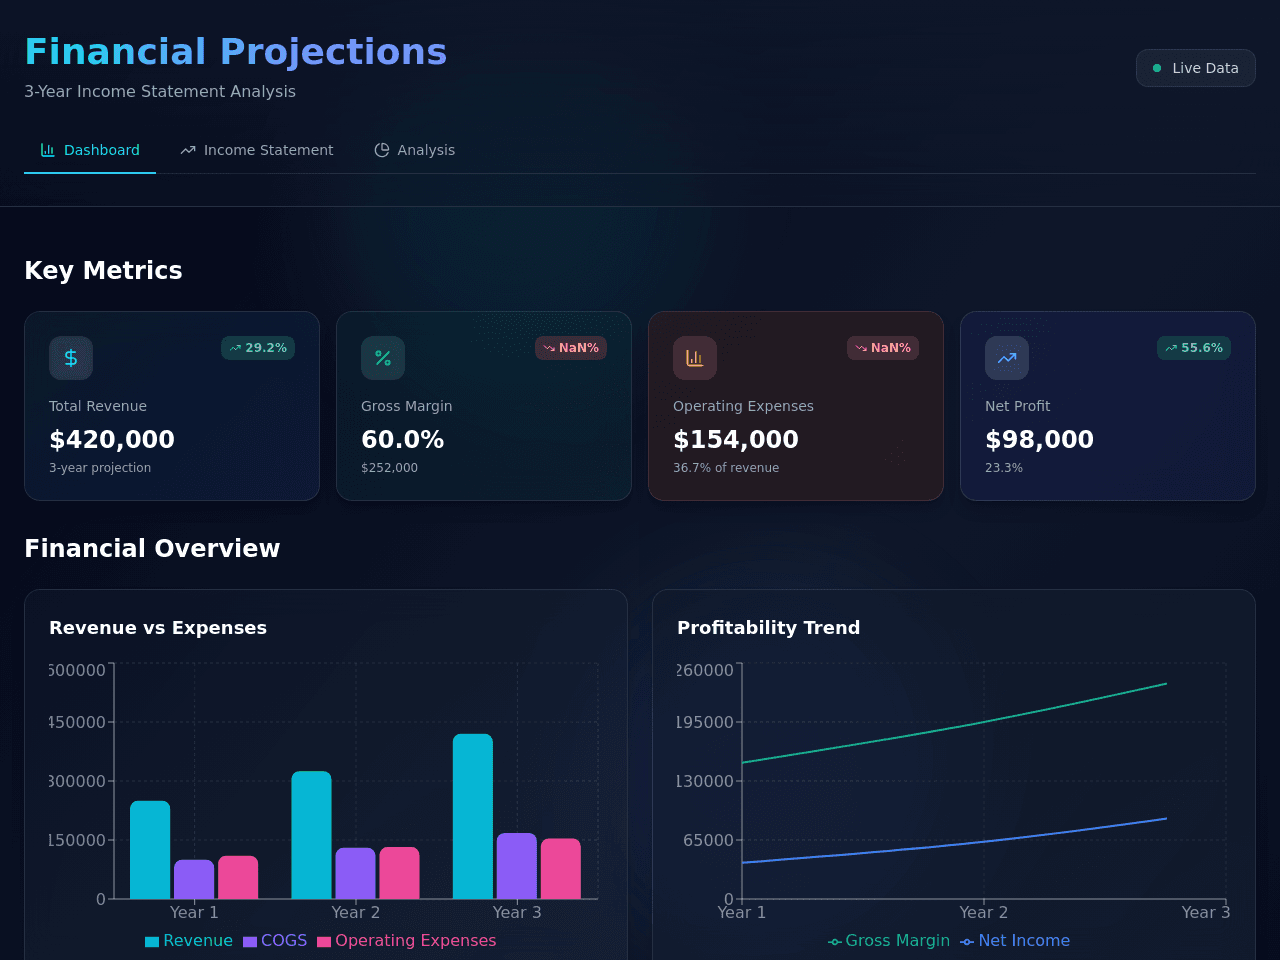Switch to the Income Statement tab
Screen dimensions: 1280x960
click(257, 150)
